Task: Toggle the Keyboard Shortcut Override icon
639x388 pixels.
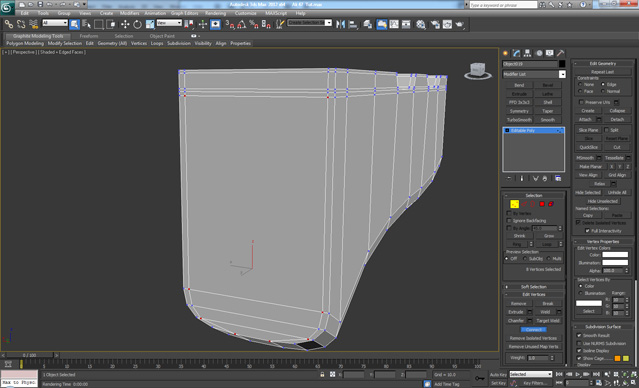Action: coord(215,24)
